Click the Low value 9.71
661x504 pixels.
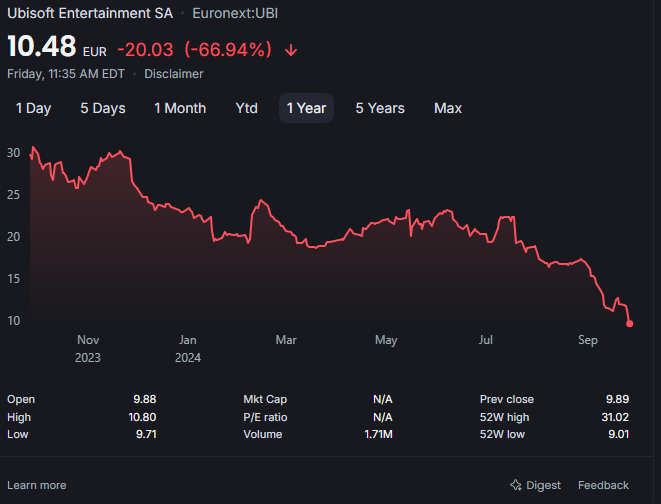click(x=146, y=434)
